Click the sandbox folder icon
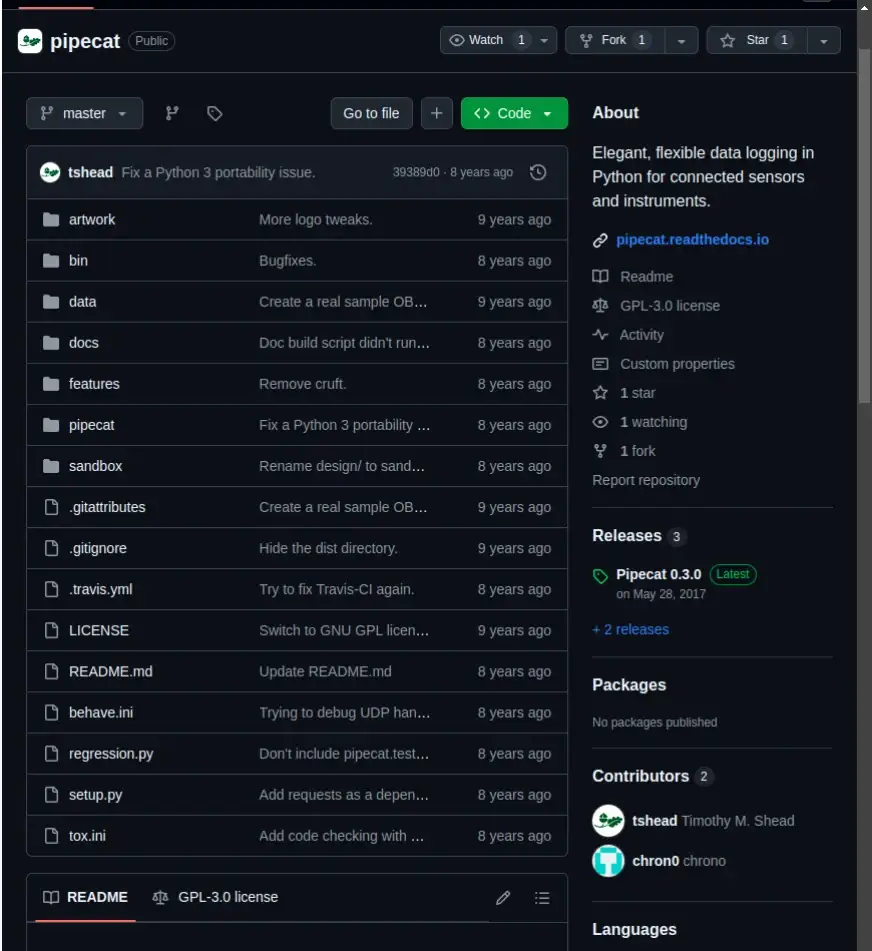872x951 pixels. pos(52,466)
